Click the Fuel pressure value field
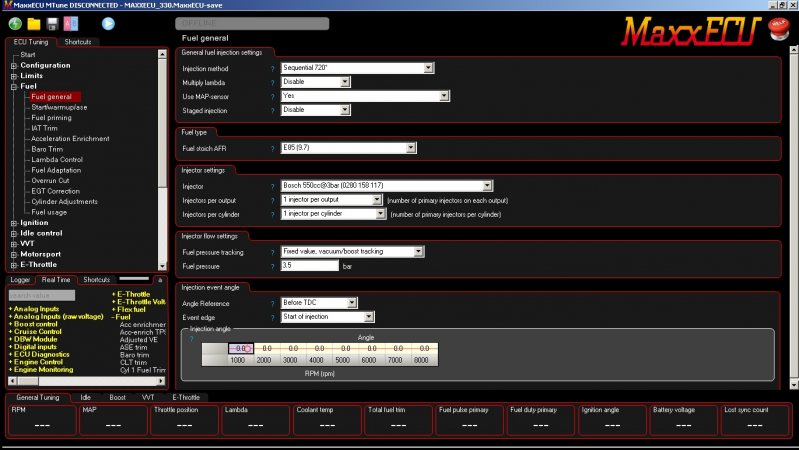The height and width of the screenshot is (450, 799). coord(310,266)
